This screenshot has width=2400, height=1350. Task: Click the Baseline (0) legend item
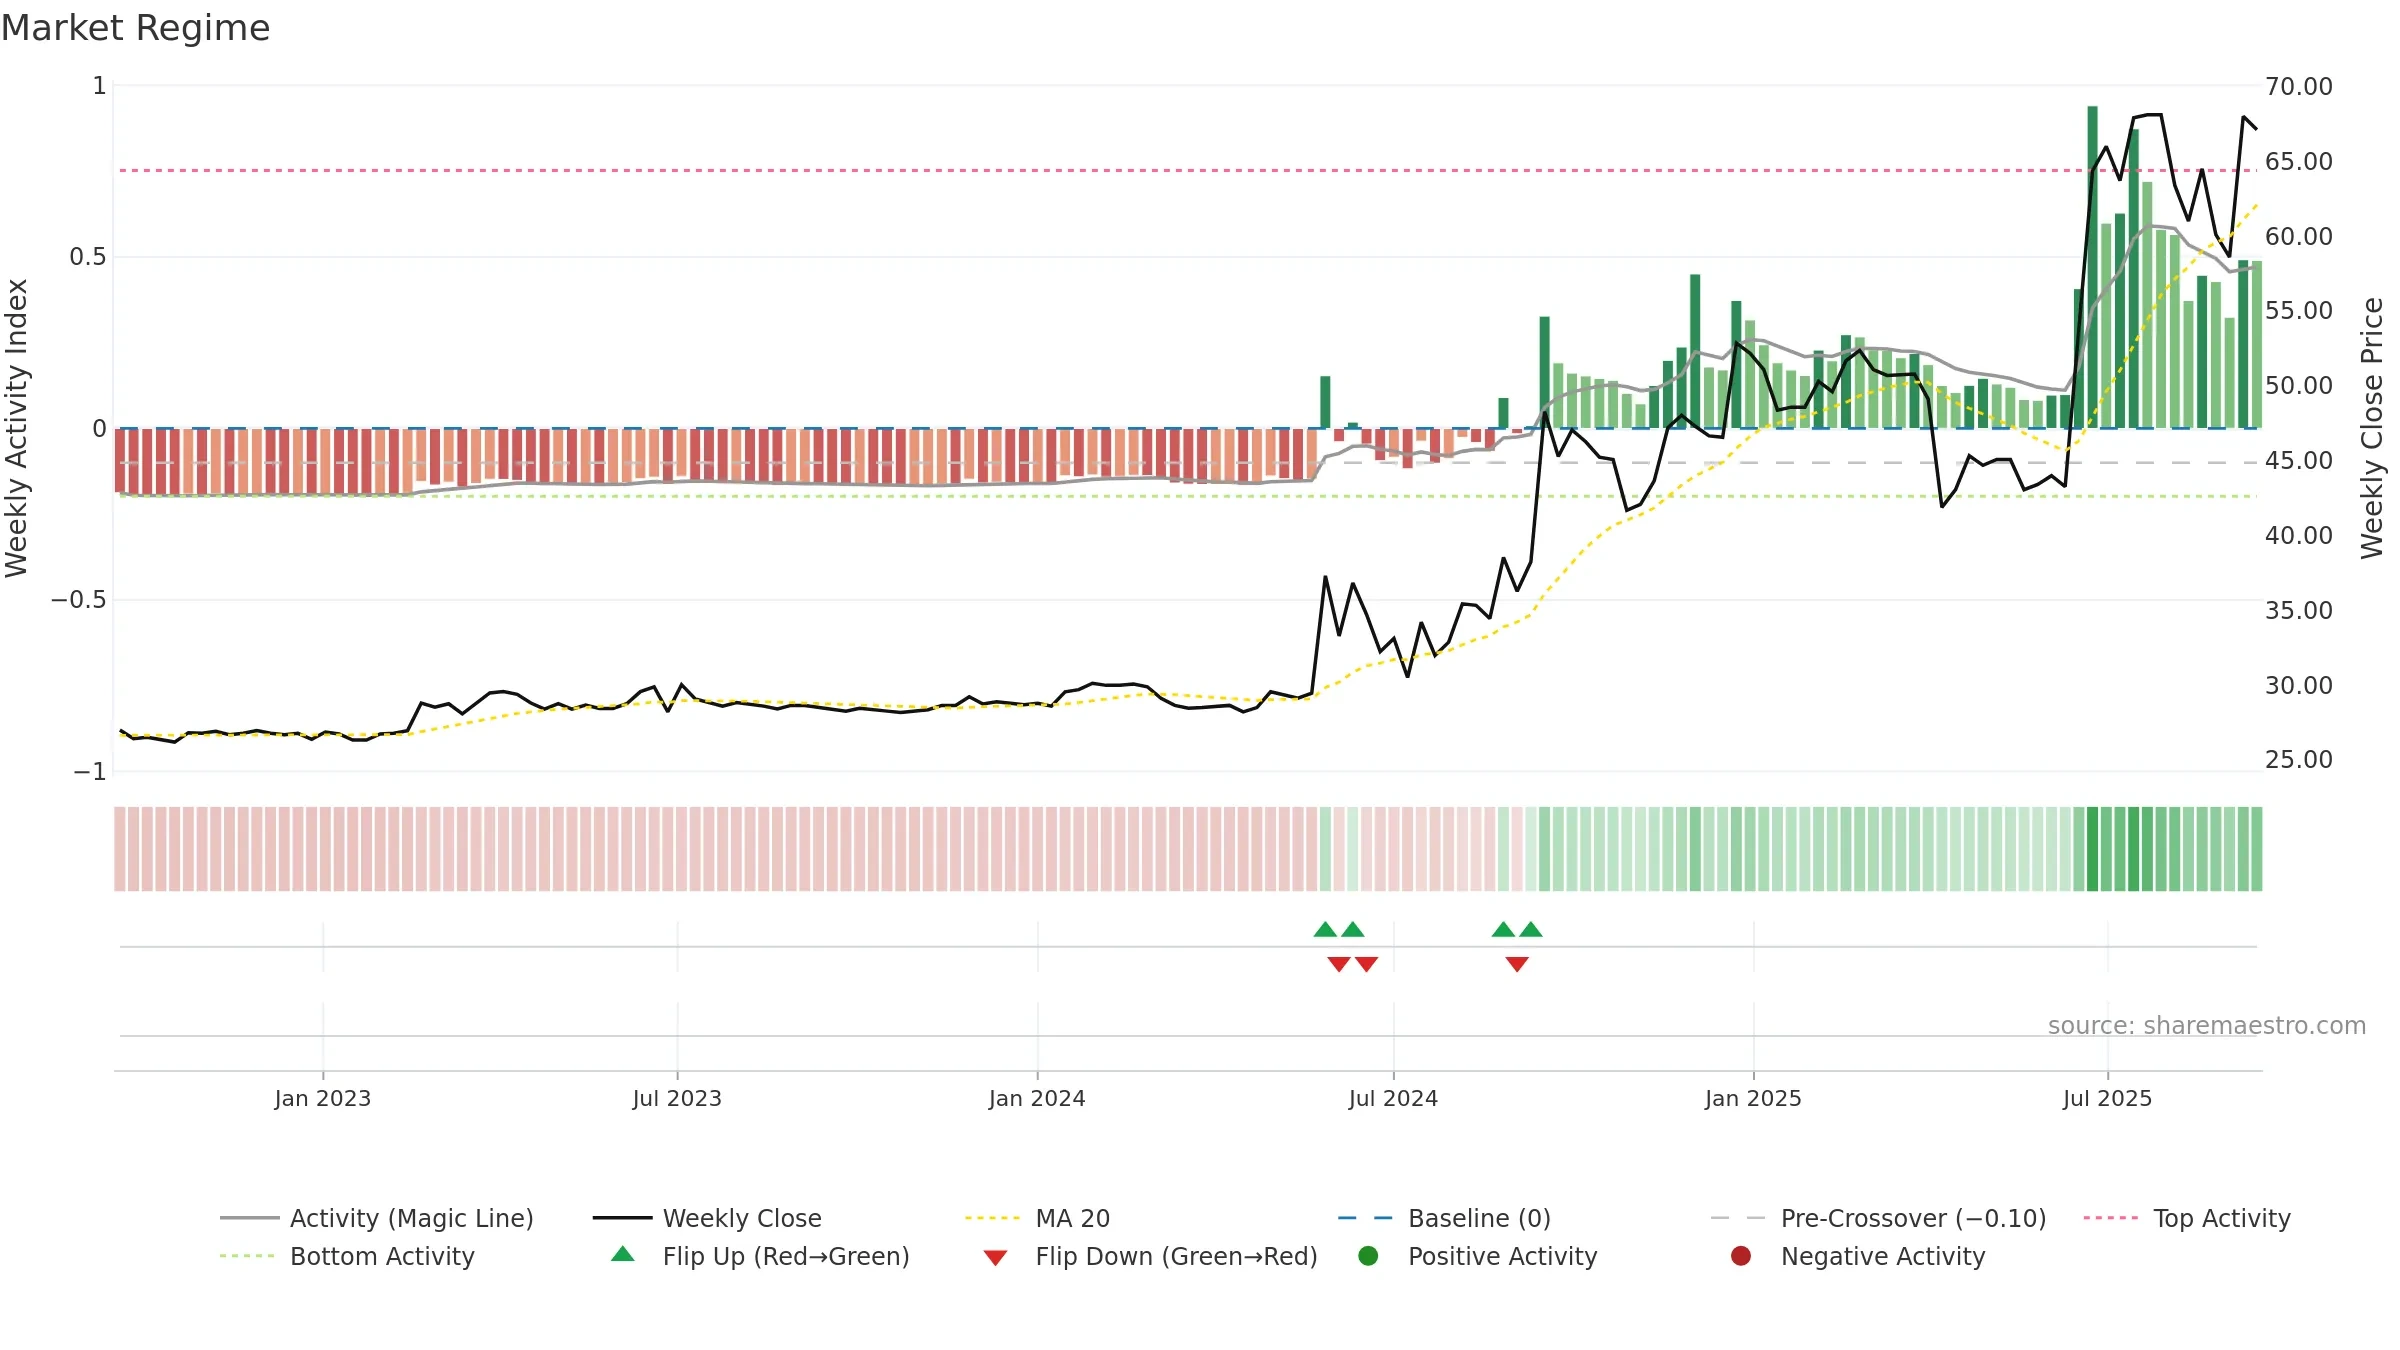(x=1444, y=1218)
